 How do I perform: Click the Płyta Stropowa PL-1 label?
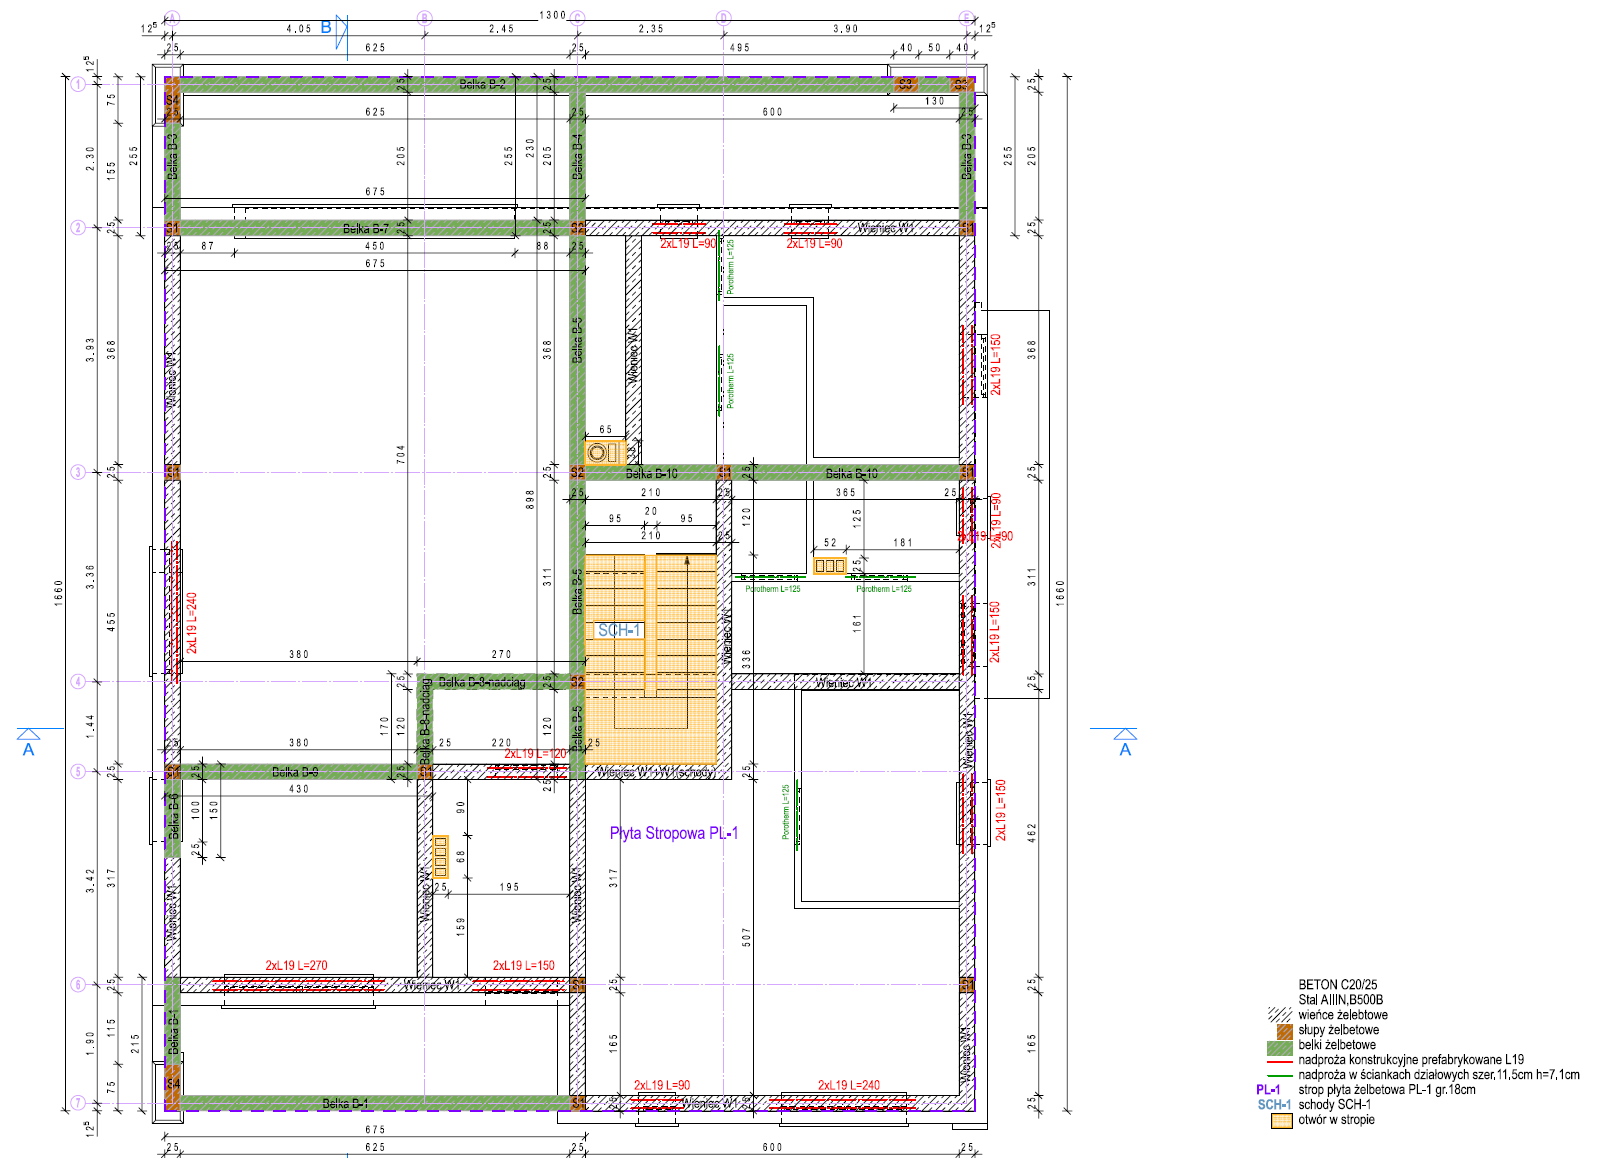pyautogui.click(x=674, y=833)
